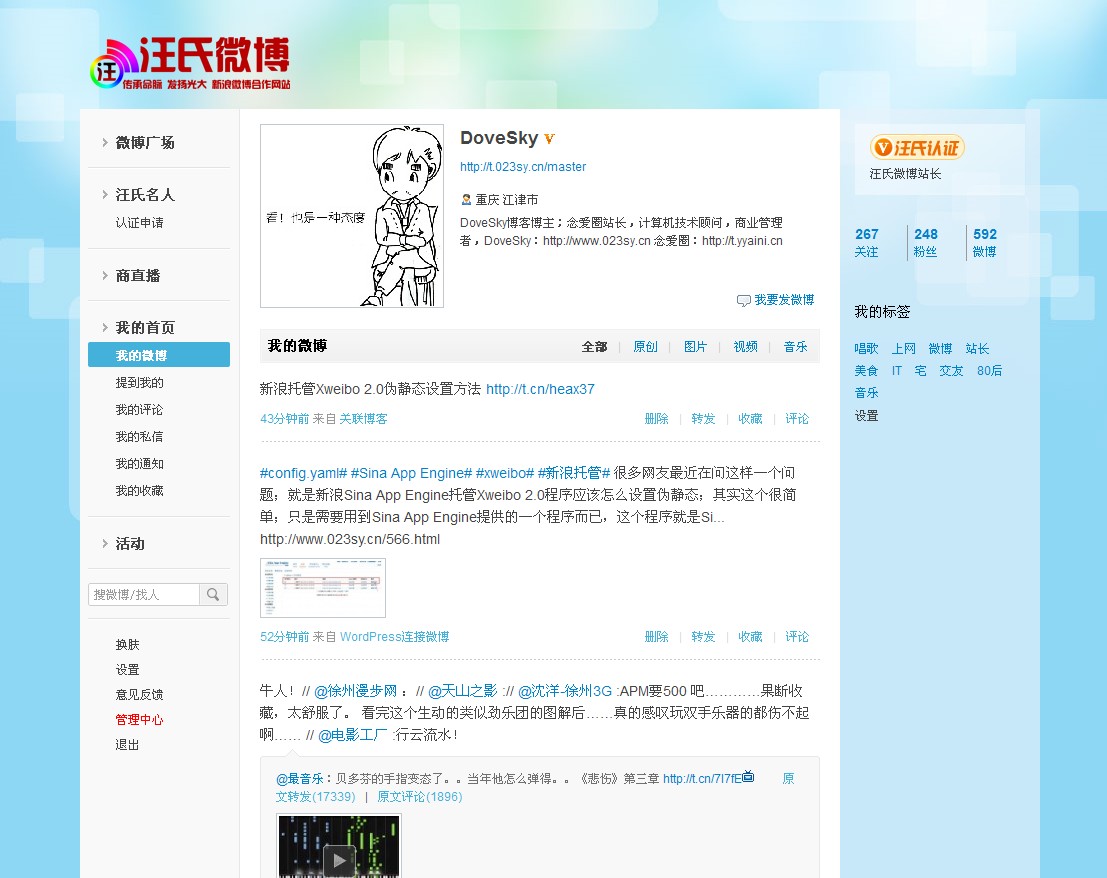Click the yellow V badge beside DoveSky
1107x878 pixels.
coord(547,138)
